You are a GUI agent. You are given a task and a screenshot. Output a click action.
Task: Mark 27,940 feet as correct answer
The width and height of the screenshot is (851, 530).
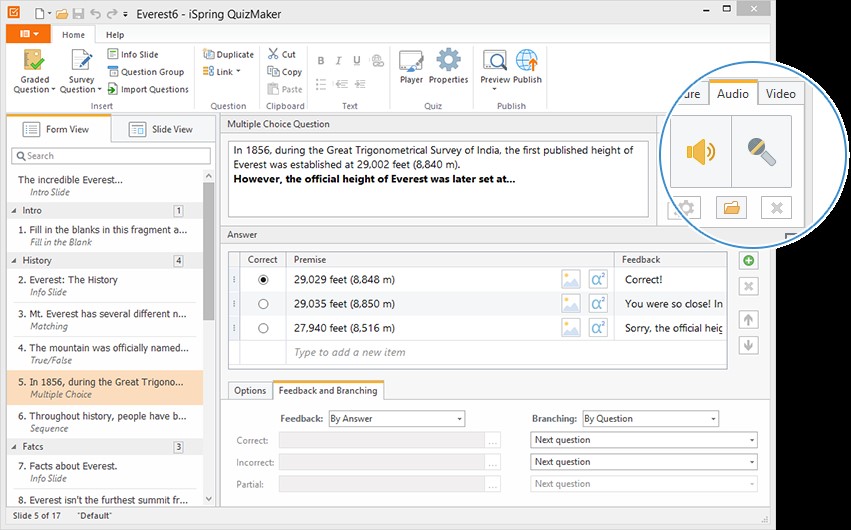263,328
